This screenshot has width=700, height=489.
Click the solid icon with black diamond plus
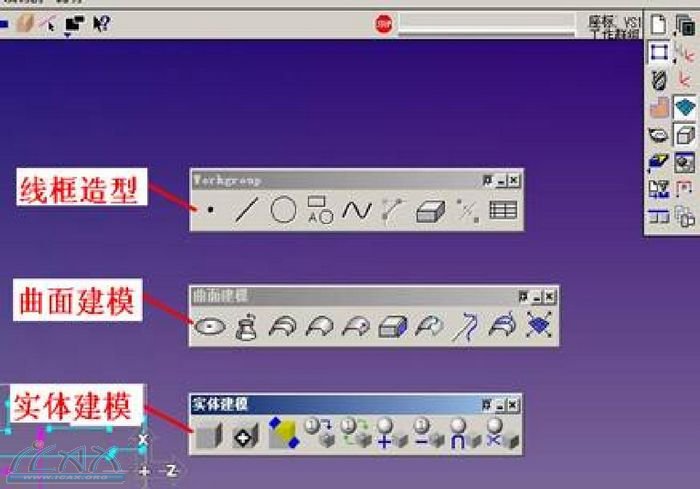pyautogui.click(x=245, y=436)
